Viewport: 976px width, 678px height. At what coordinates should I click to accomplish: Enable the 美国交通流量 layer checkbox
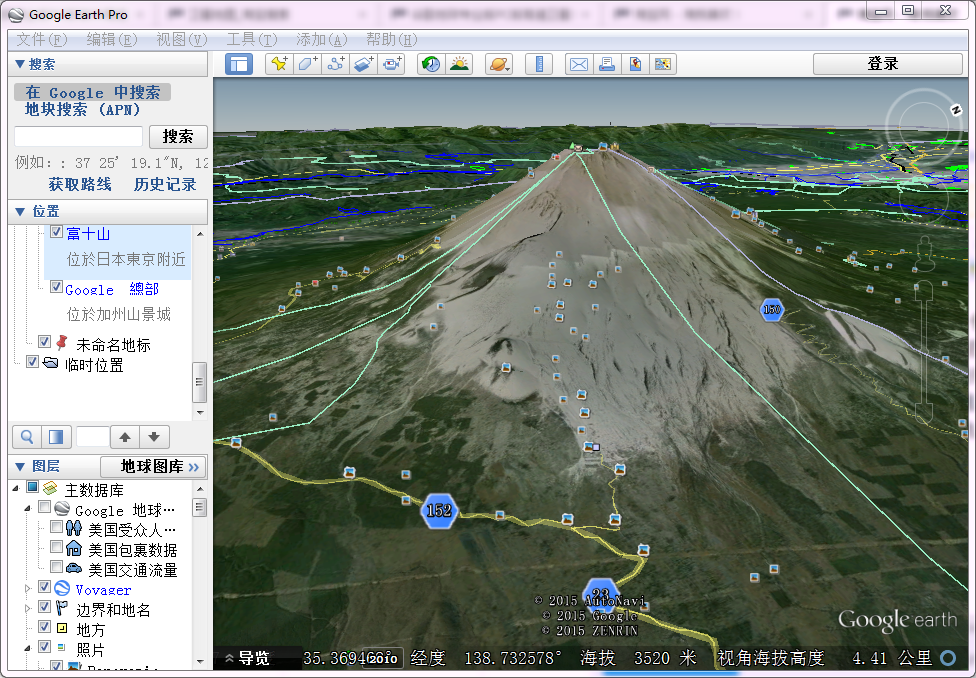(x=56, y=567)
